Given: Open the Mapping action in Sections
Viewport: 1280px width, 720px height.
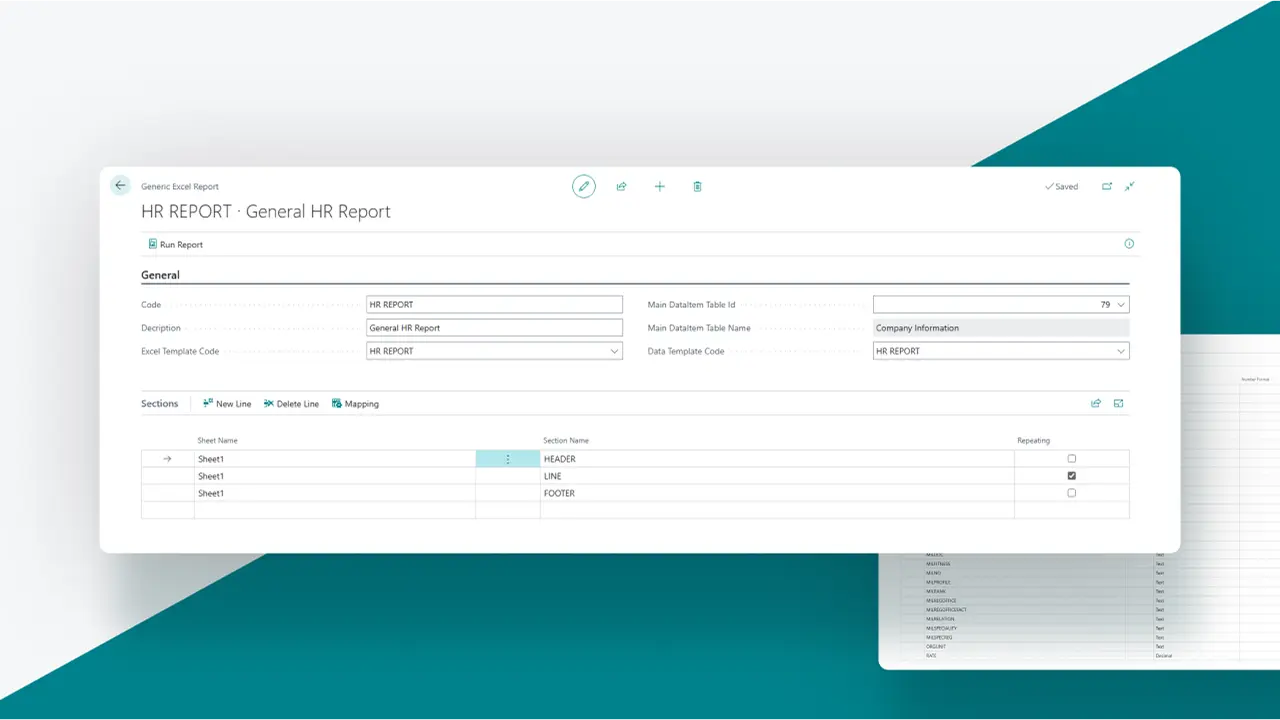Looking at the screenshot, I should point(355,403).
